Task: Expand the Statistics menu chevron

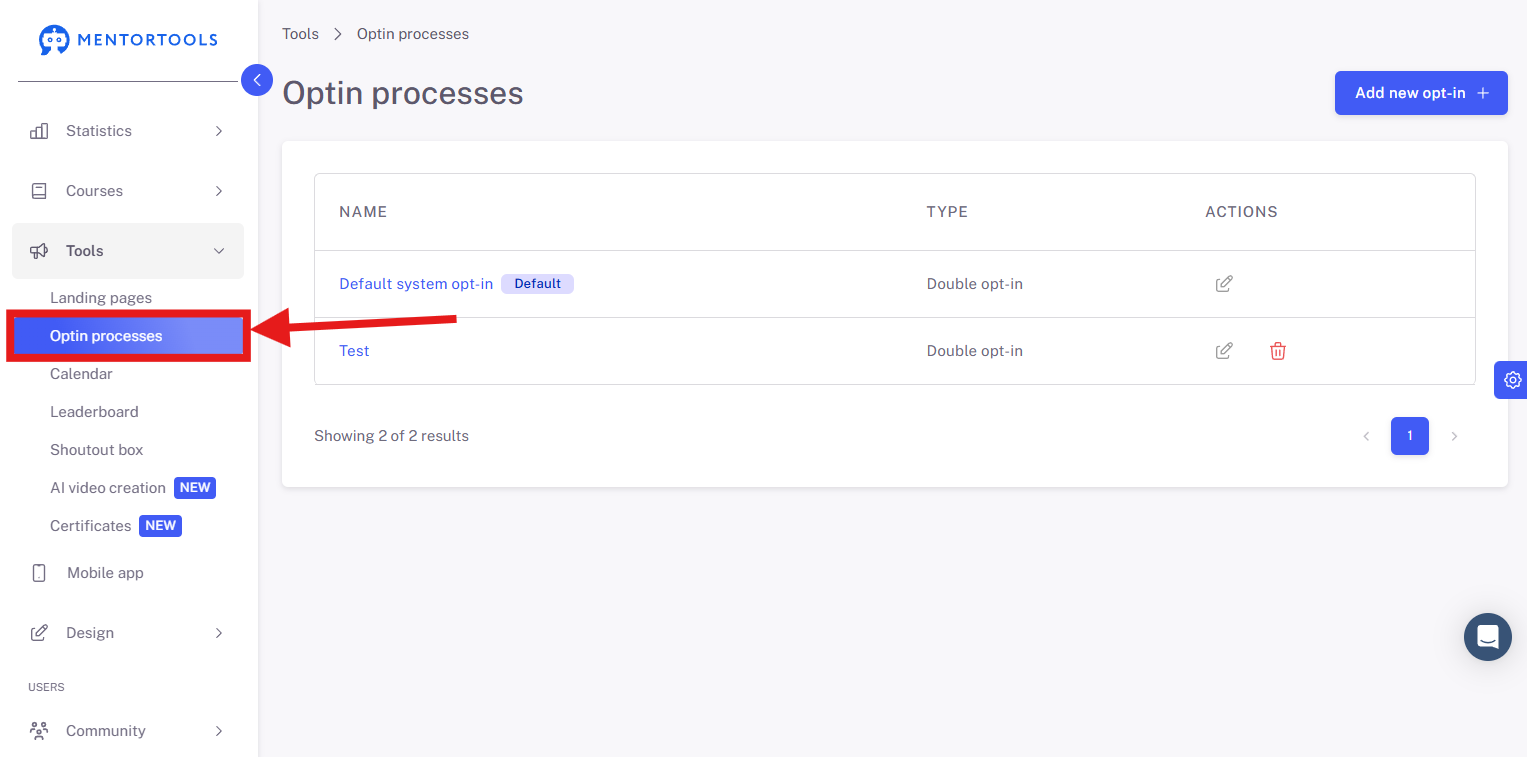Action: point(219,131)
